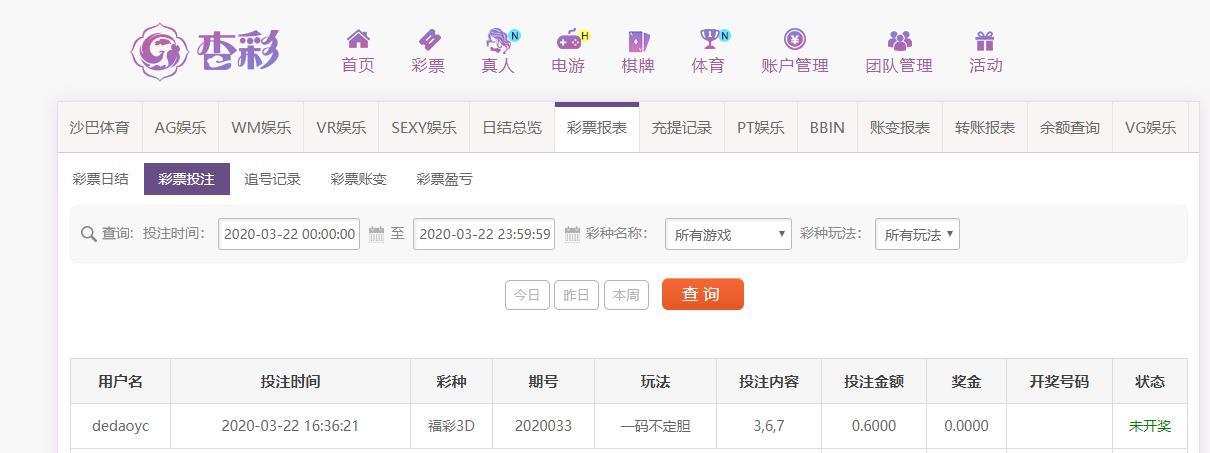Open the 彩票日结 sub-tab

click(x=100, y=179)
